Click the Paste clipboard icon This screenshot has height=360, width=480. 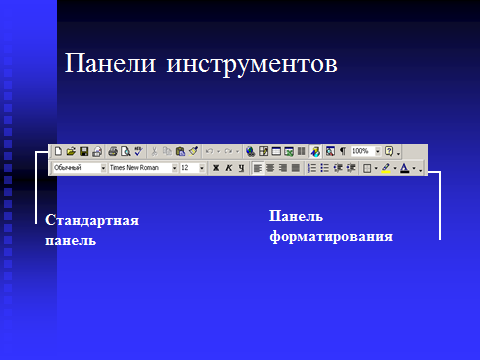tap(180, 151)
